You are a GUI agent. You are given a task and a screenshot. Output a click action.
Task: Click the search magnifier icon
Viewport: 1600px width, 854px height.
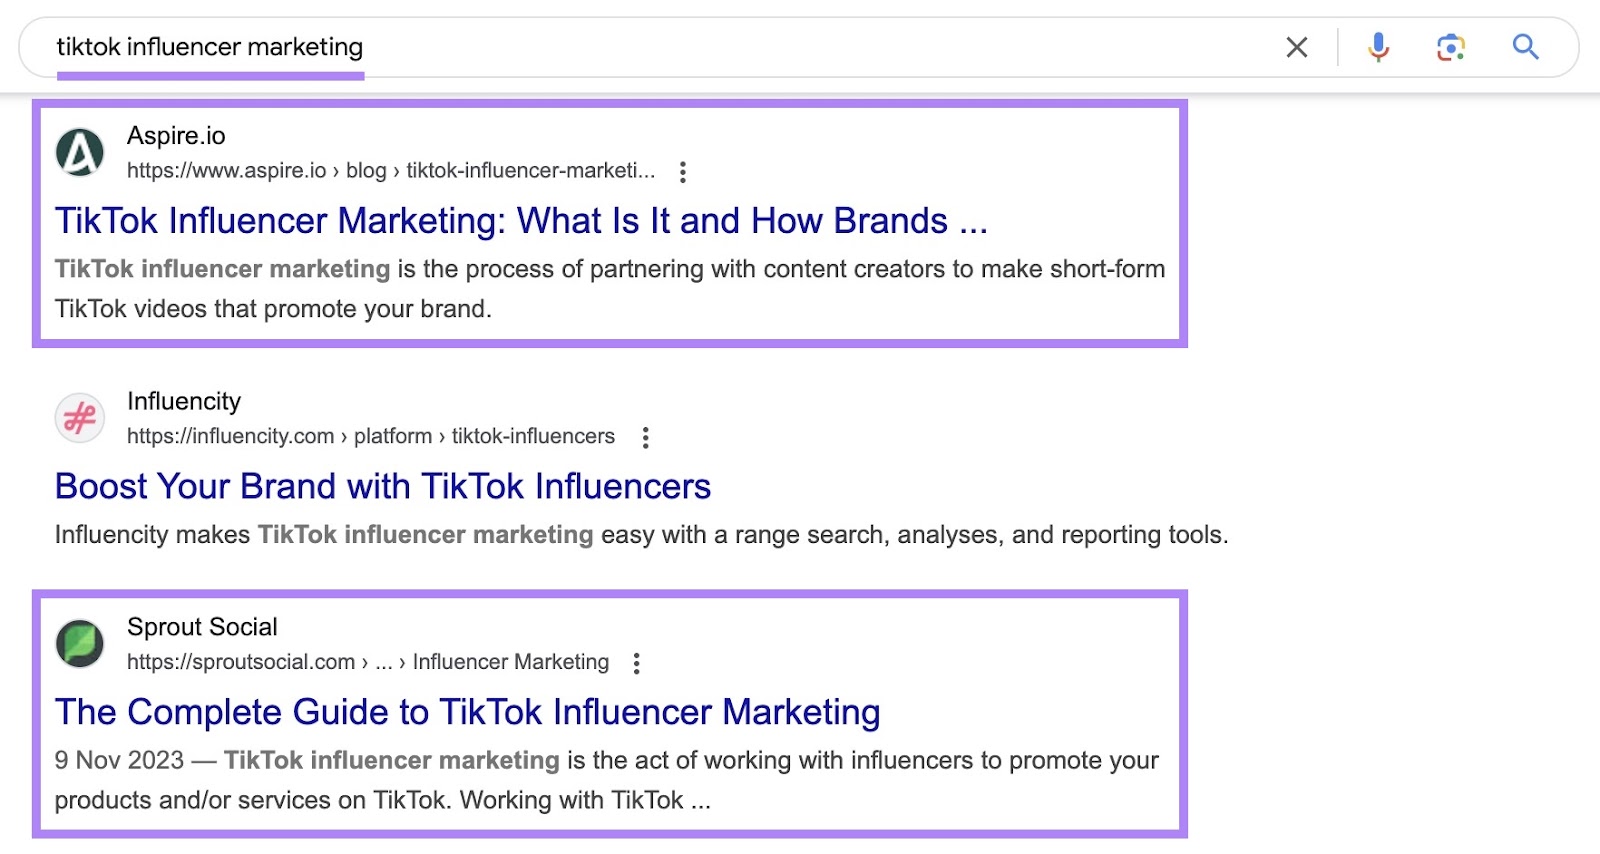click(1525, 46)
